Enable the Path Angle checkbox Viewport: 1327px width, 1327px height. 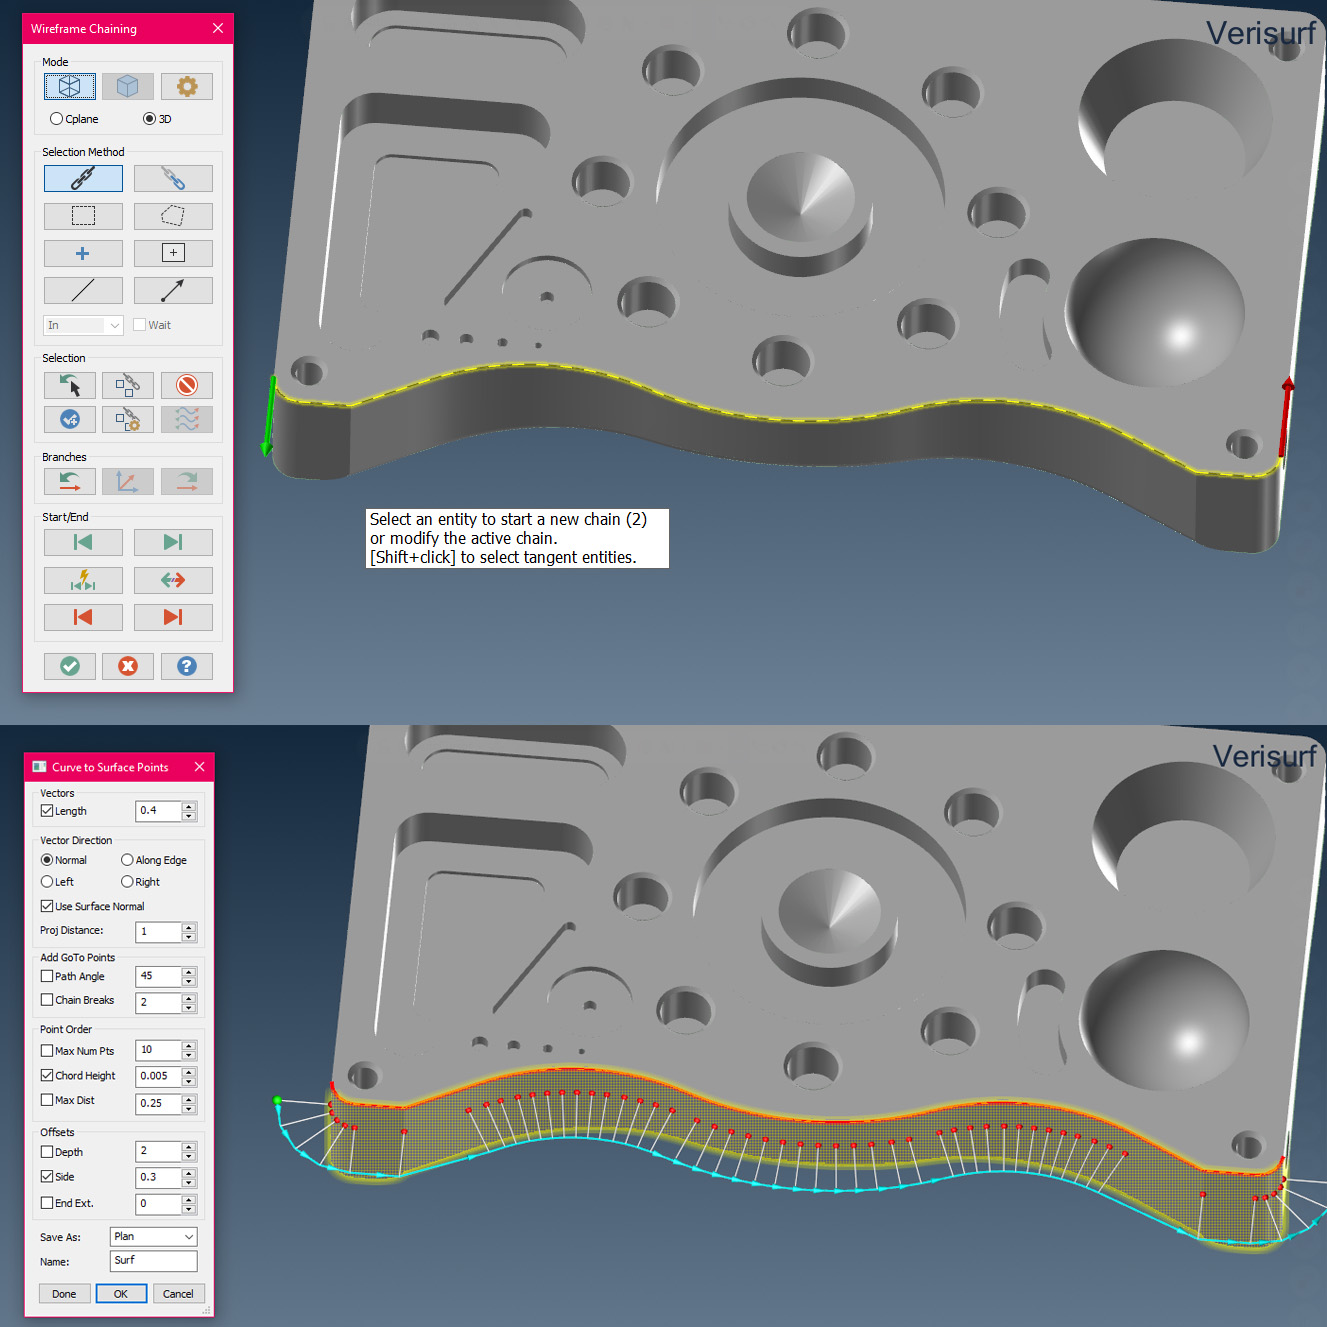tap(47, 976)
